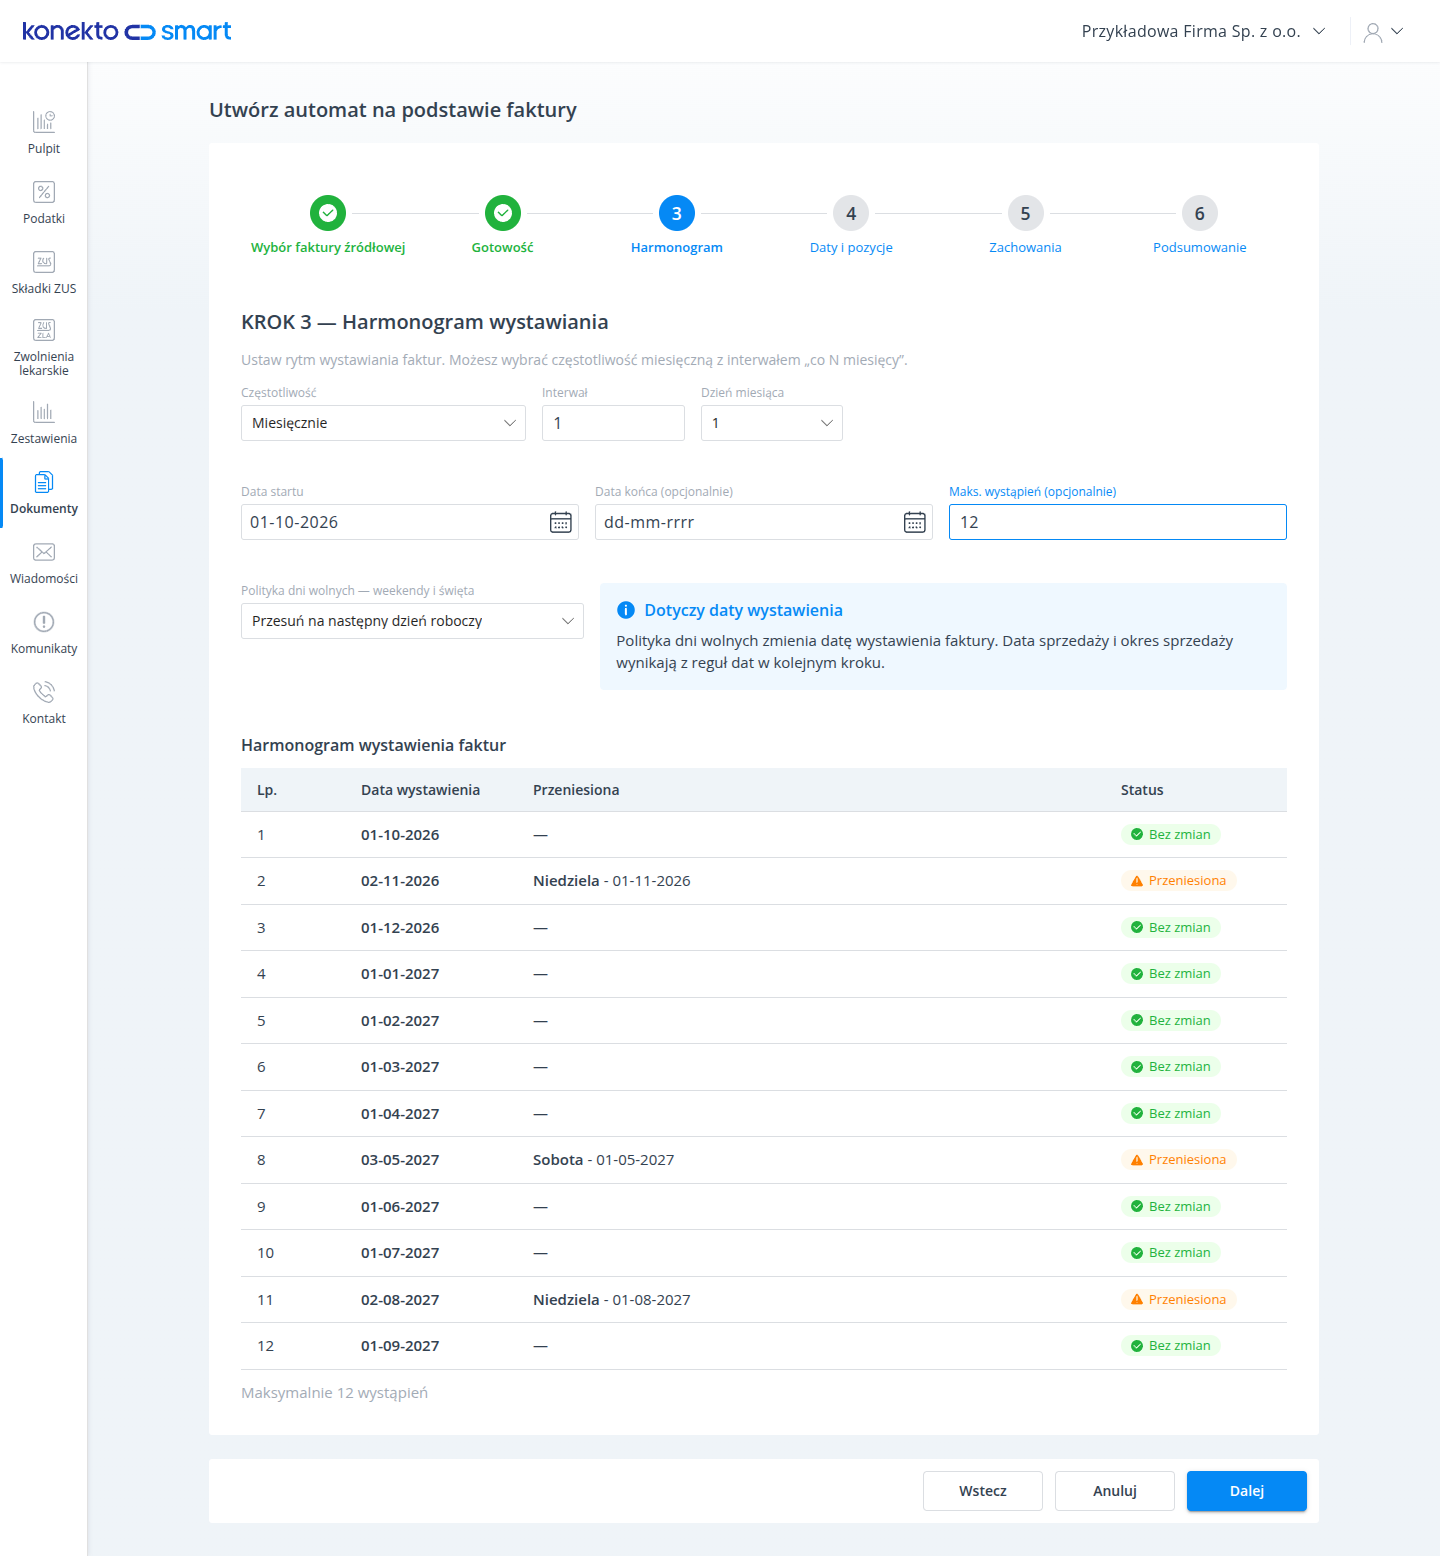This screenshot has height=1556, width=1440.
Task: Open calendar picker for Data końca
Action: pyautogui.click(x=915, y=522)
